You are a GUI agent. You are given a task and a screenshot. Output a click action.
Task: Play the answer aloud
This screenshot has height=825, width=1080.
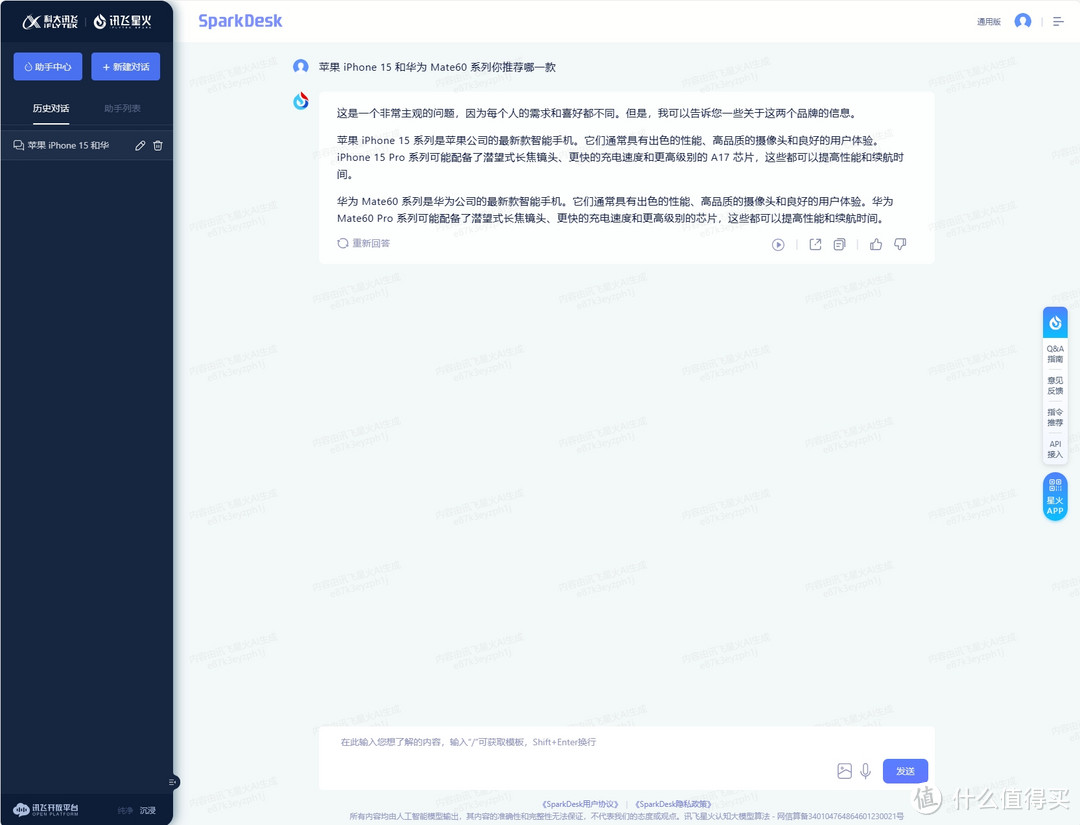click(x=778, y=244)
